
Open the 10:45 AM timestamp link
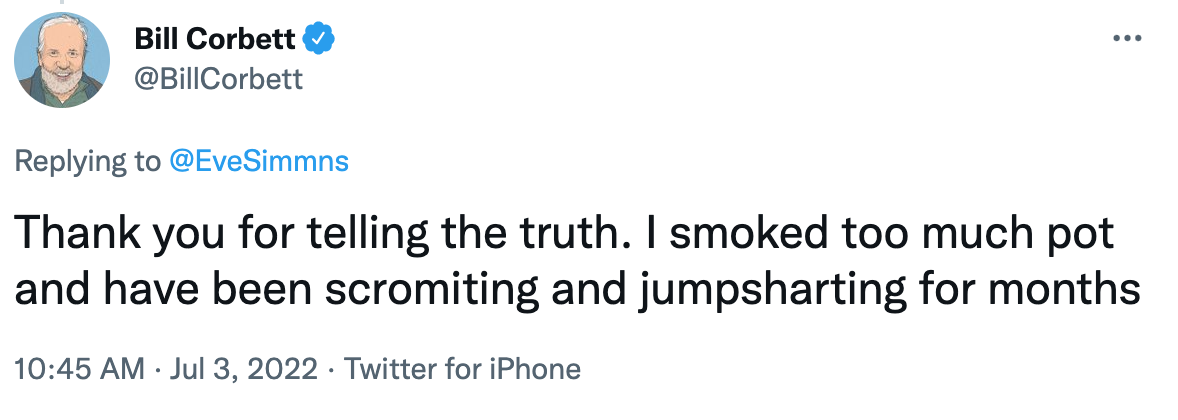pos(79,369)
